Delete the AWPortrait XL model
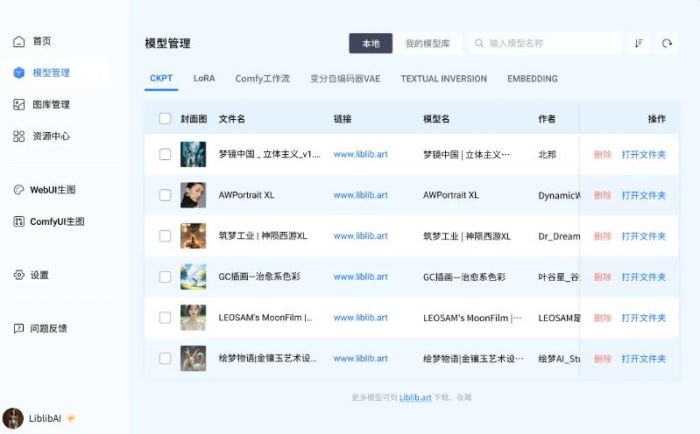This screenshot has width=700, height=434. [602, 195]
